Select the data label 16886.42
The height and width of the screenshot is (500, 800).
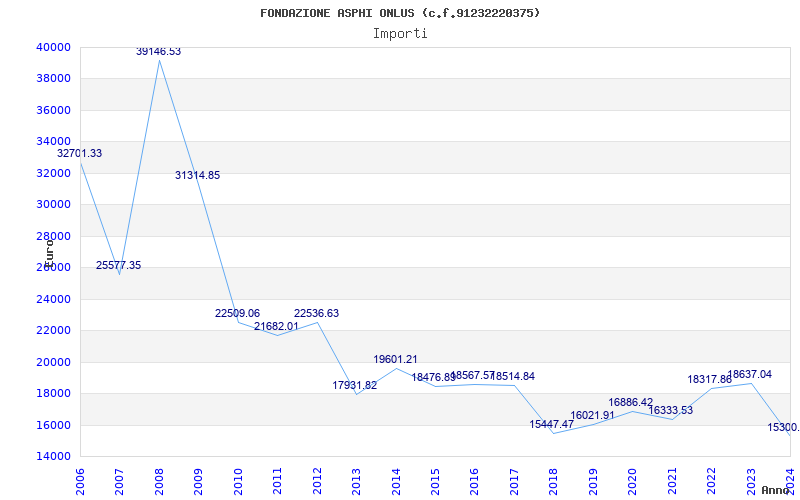[x=631, y=403]
